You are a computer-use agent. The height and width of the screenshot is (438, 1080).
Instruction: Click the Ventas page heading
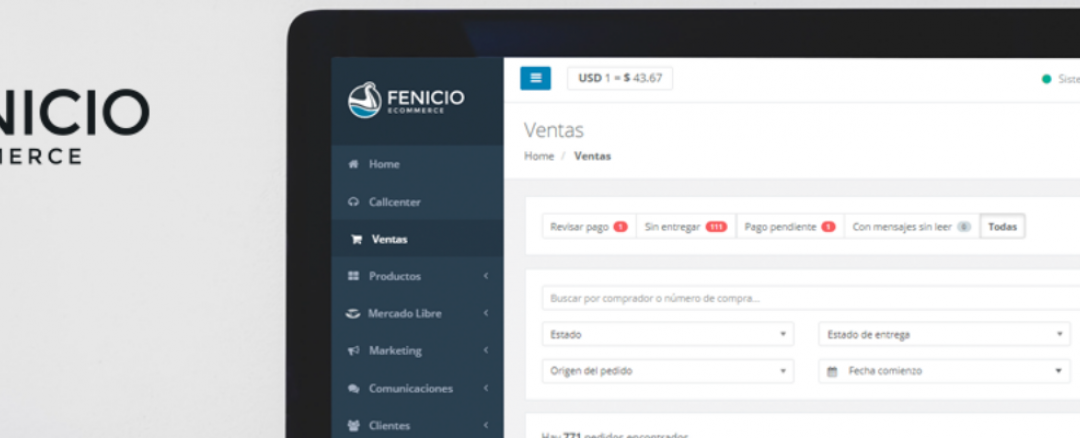point(554,130)
